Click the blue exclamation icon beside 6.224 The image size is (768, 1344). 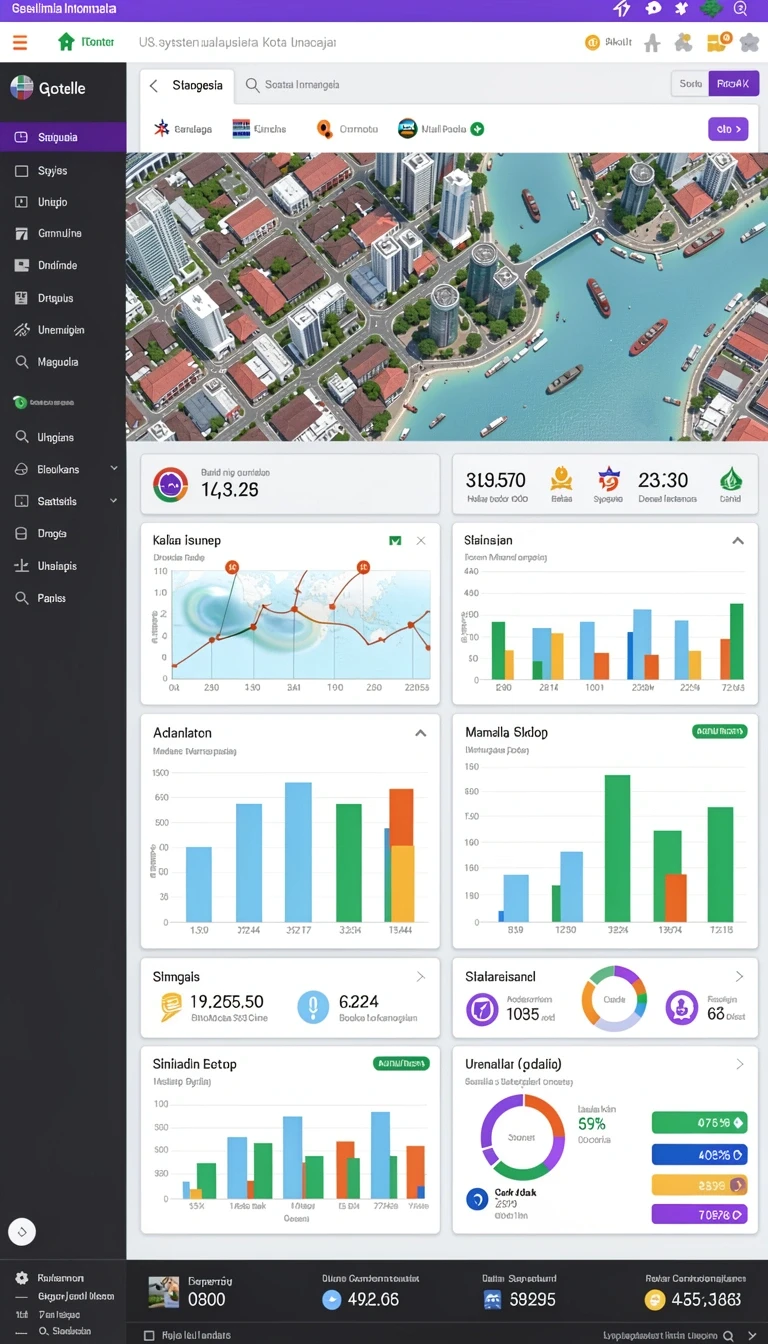coord(313,1008)
